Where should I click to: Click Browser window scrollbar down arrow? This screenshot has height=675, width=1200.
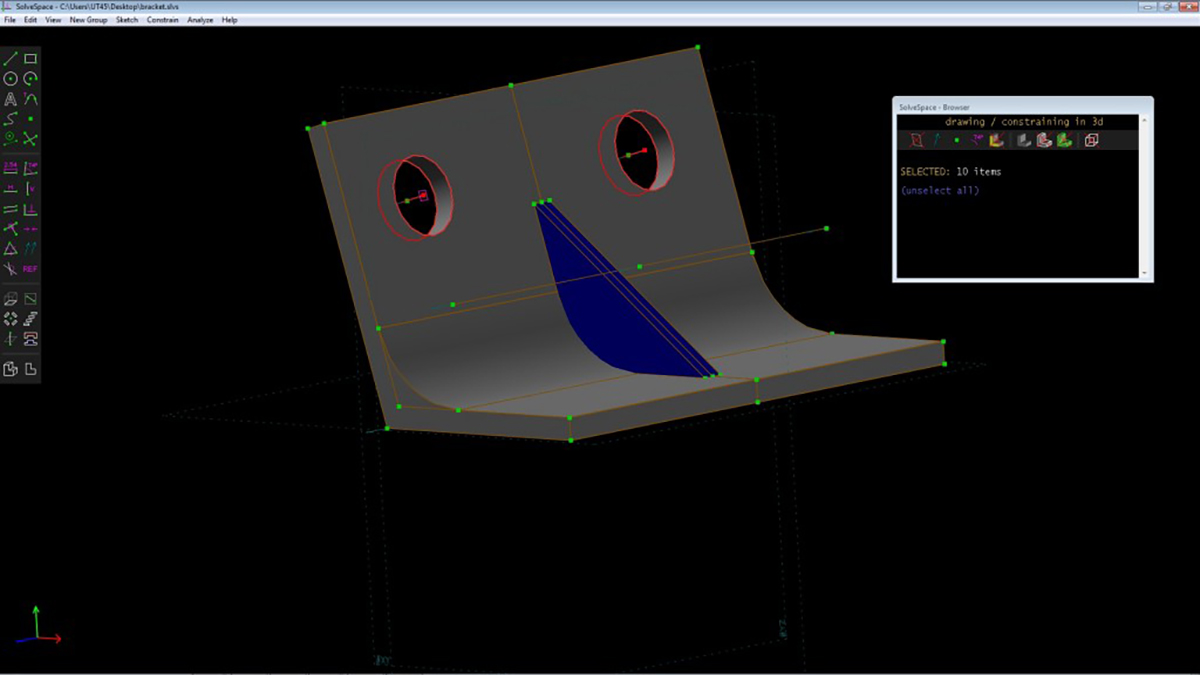[1145, 272]
